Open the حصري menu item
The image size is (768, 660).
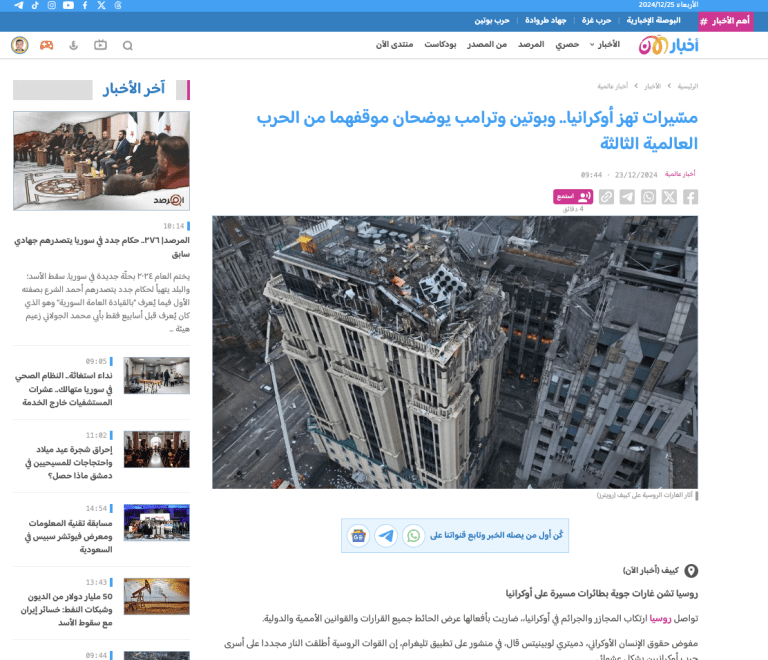pyautogui.click(x=567, y=45)
